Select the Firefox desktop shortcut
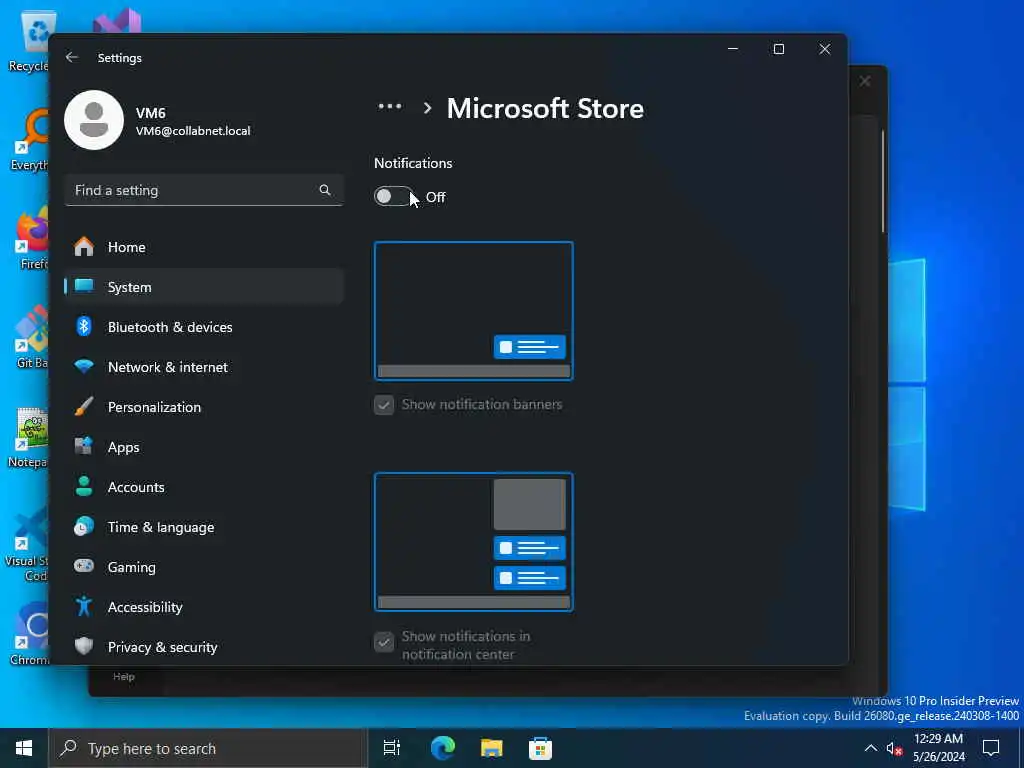The height and width of the screenshot is (768, 1024). [x=31, y=240]
